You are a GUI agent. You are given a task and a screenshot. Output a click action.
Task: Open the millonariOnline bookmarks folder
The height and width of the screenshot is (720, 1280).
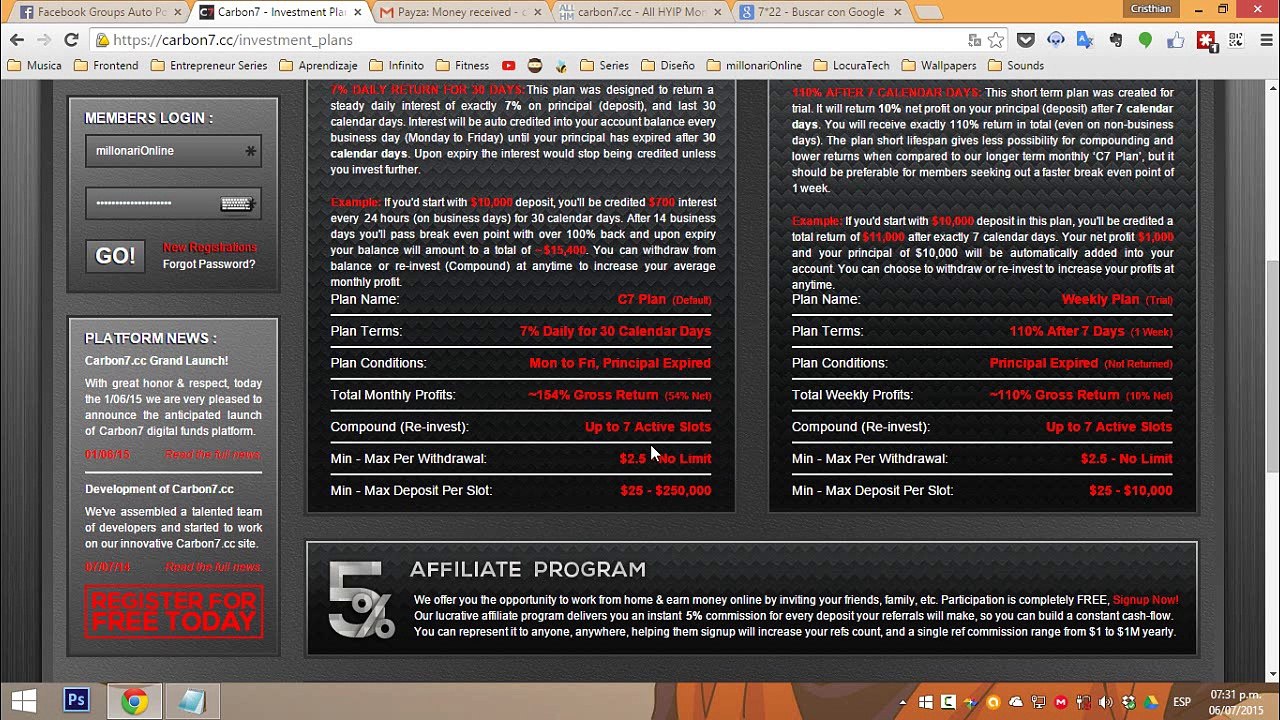[x=754, y=66]
